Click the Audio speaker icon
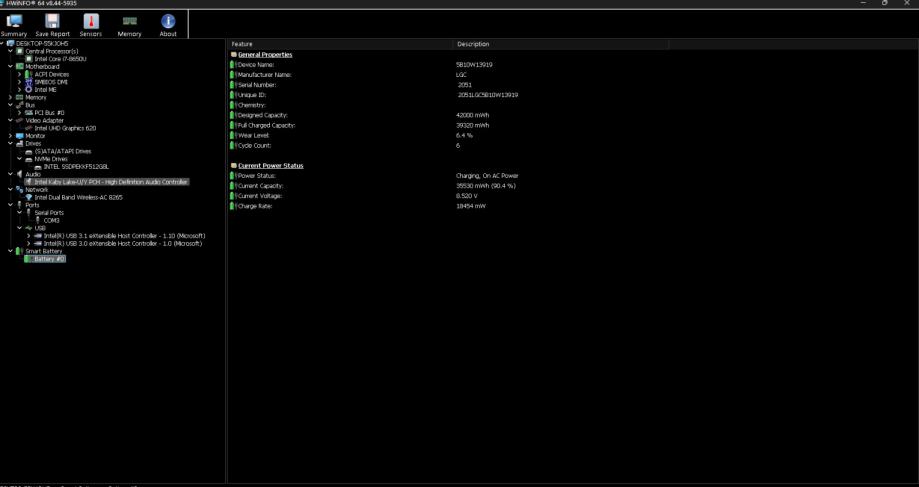 20,174
